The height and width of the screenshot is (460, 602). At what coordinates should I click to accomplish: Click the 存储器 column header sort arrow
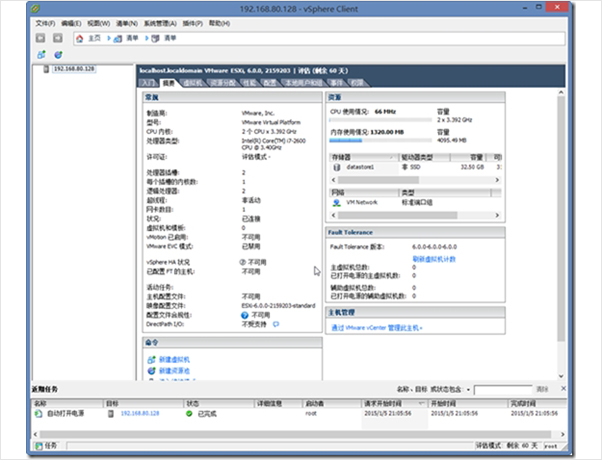click(391, 157)
